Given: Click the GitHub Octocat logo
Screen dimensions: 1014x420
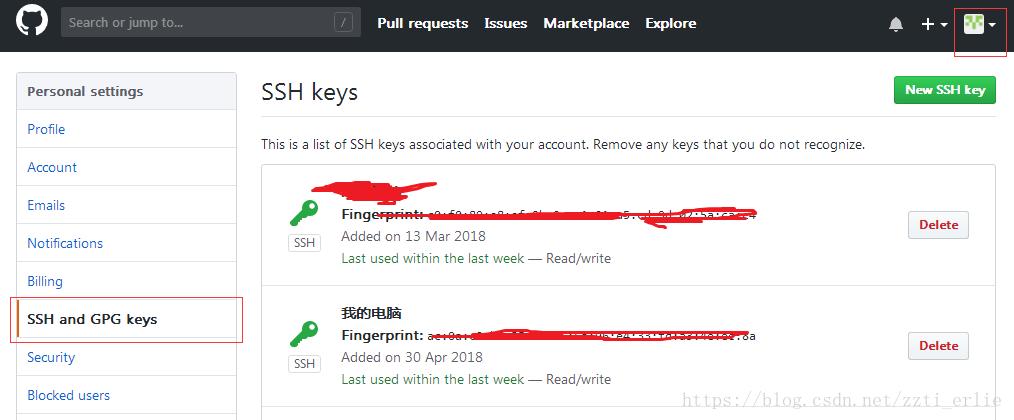Looking at the screenshot, I should click(x=32, y=22).
